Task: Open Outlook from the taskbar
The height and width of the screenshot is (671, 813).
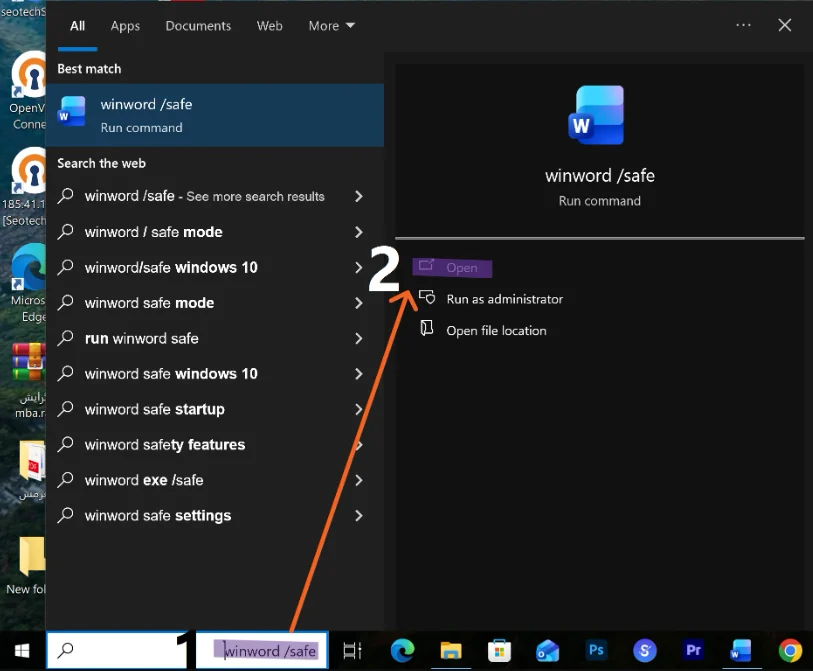Action: pyautogui.click(x=548, y=650)
